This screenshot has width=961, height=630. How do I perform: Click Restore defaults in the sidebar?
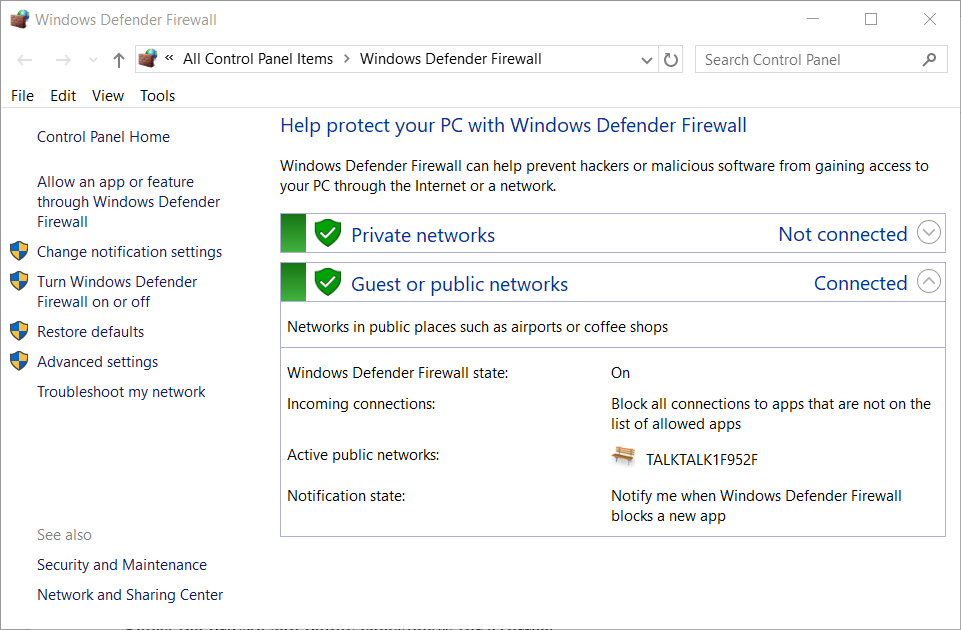click(90, 332)
